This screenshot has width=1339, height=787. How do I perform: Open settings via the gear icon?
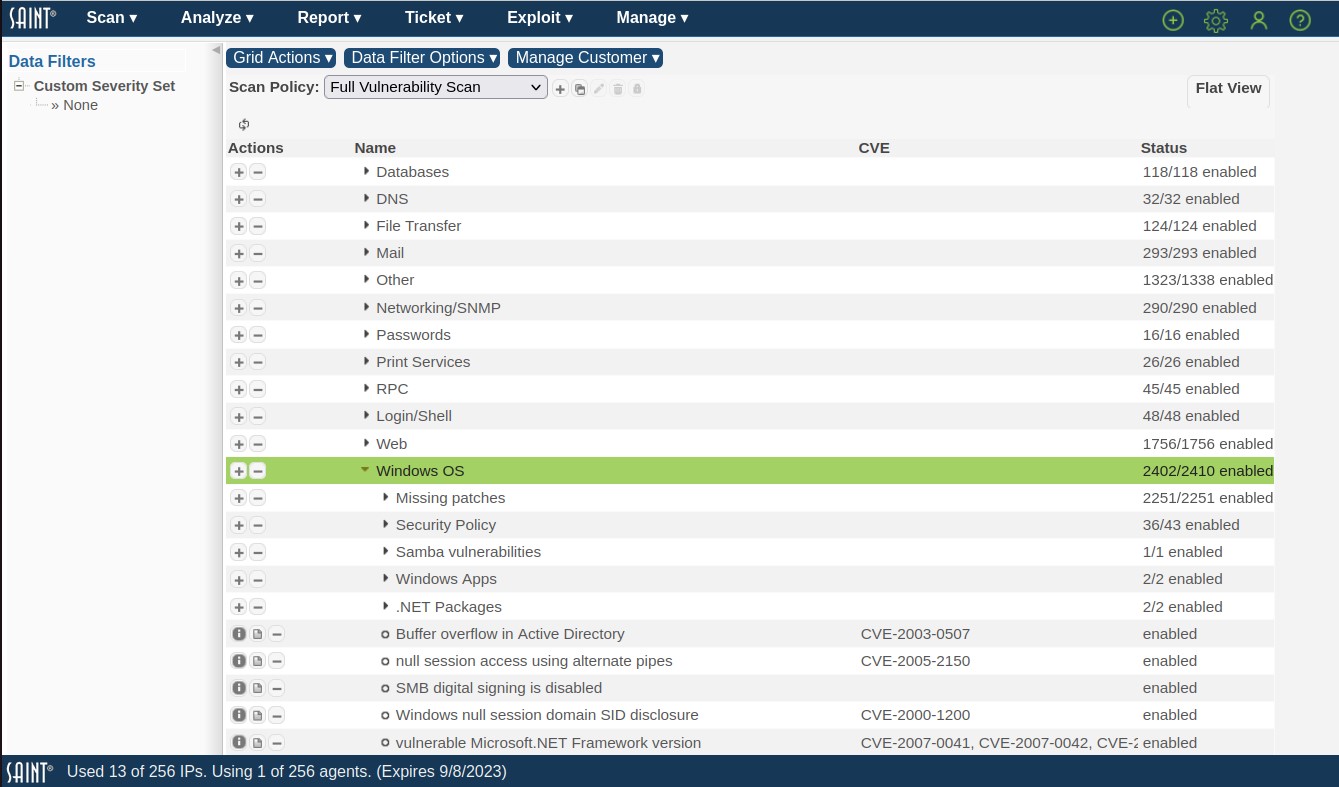(1215, 20)
